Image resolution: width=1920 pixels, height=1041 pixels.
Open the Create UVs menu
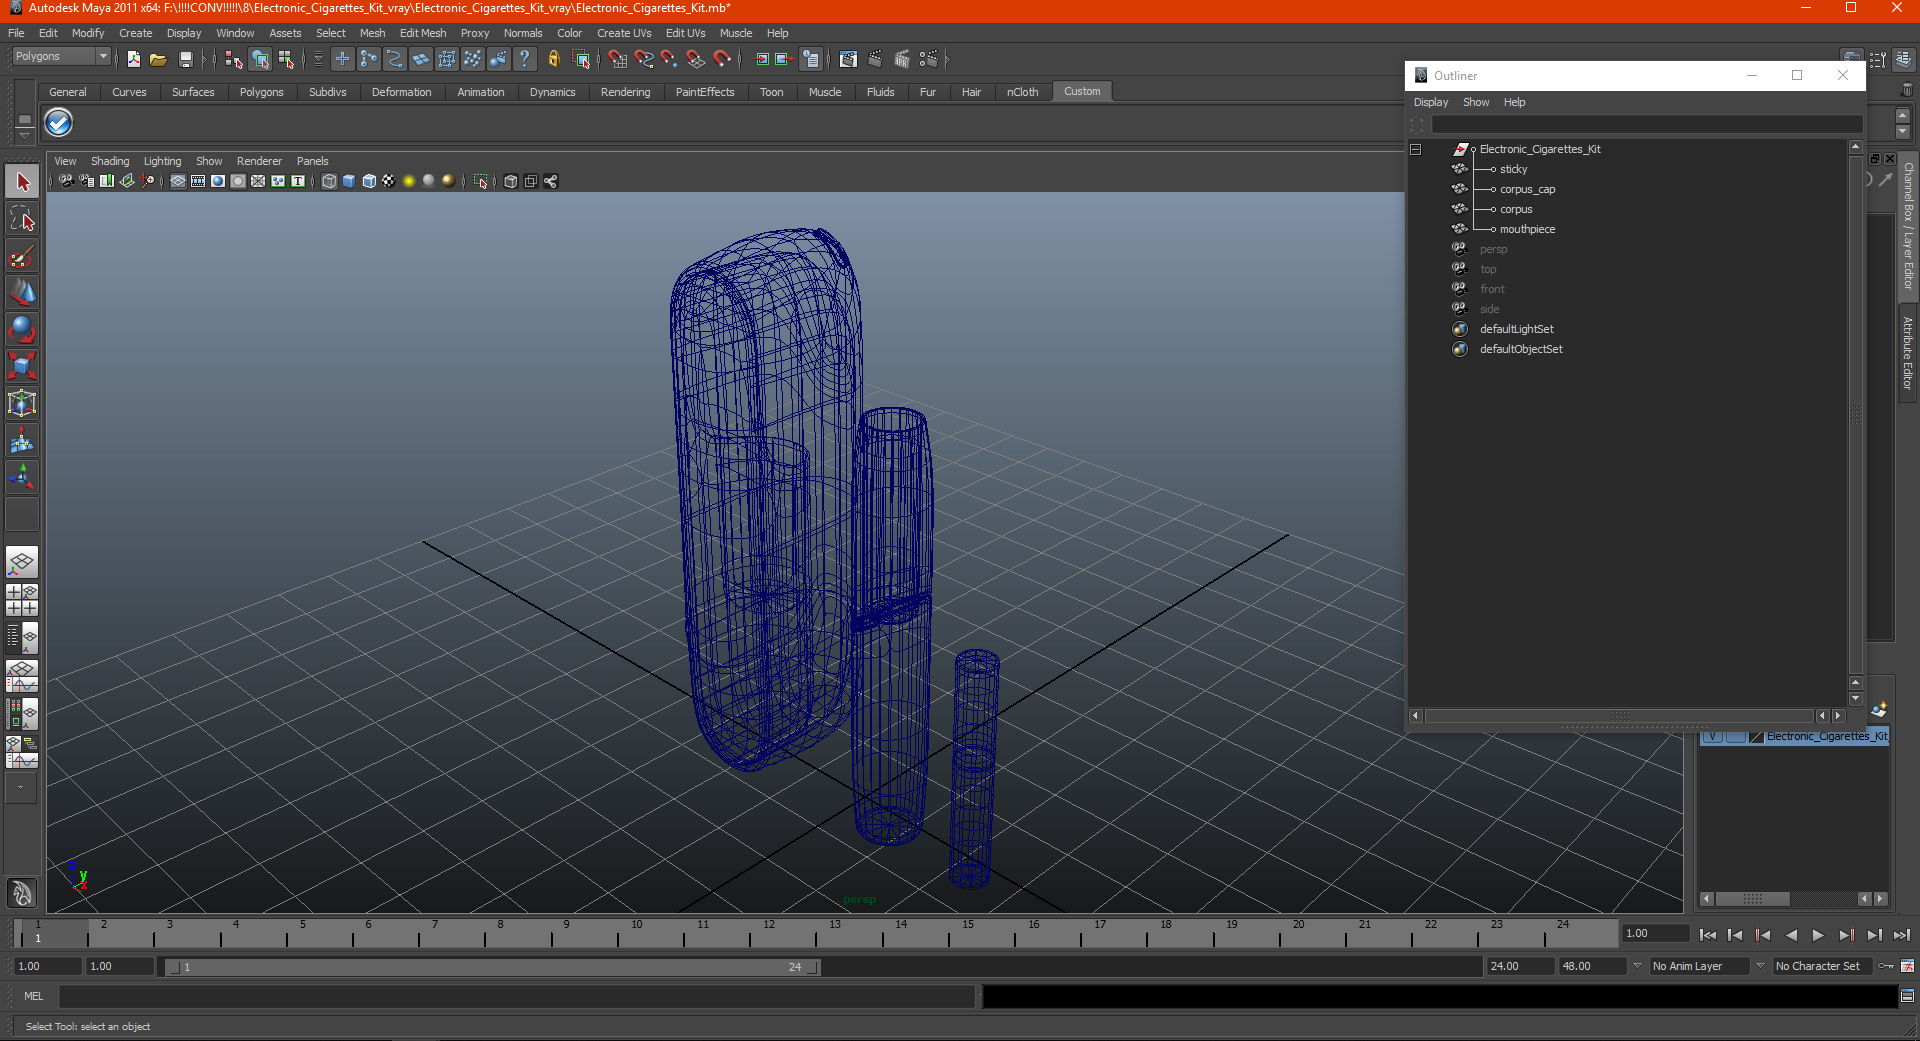point(624,33)
